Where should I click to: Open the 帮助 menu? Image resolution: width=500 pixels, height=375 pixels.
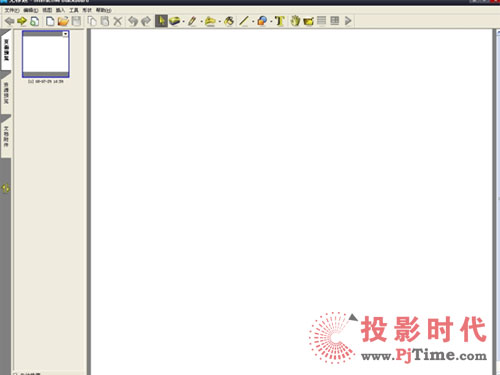tap(104, 10)
